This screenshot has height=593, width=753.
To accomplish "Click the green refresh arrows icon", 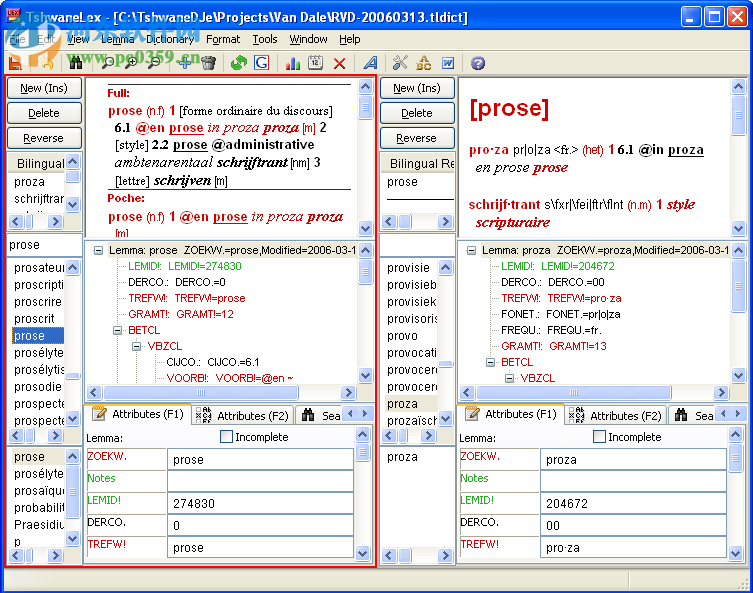I will click(x=238, y=63).
